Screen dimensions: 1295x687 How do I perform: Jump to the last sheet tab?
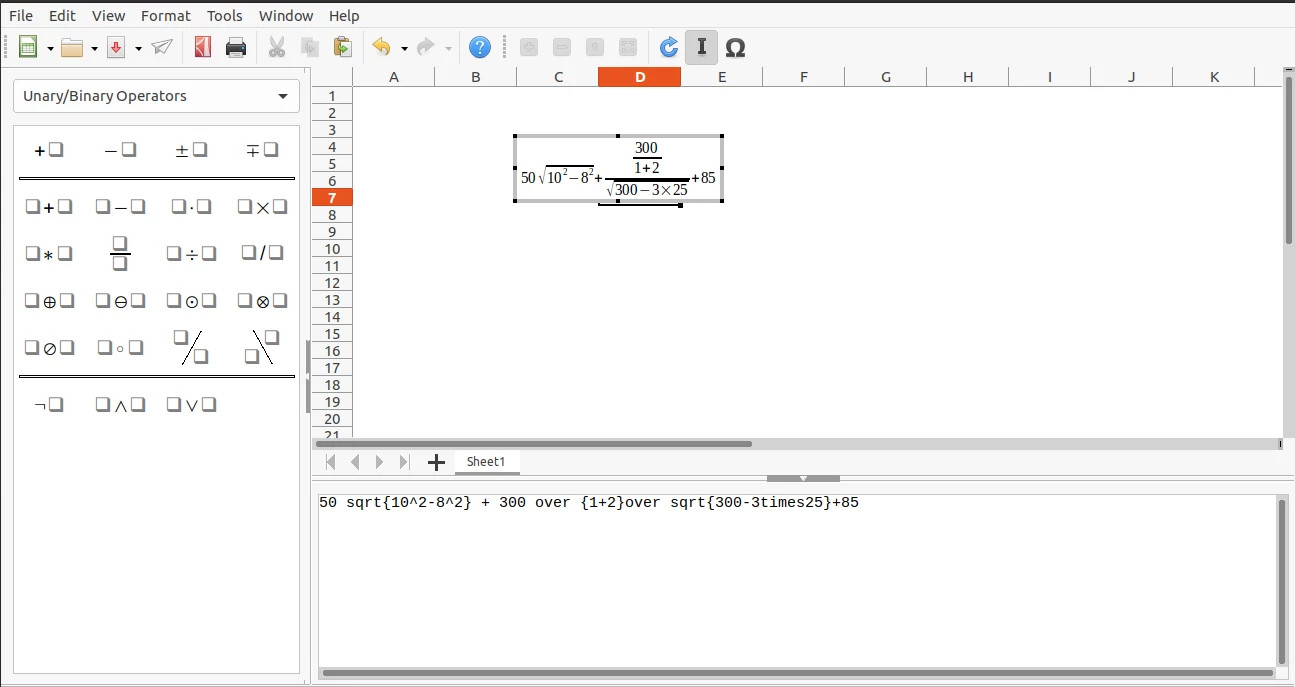click(x=404, y=462)
